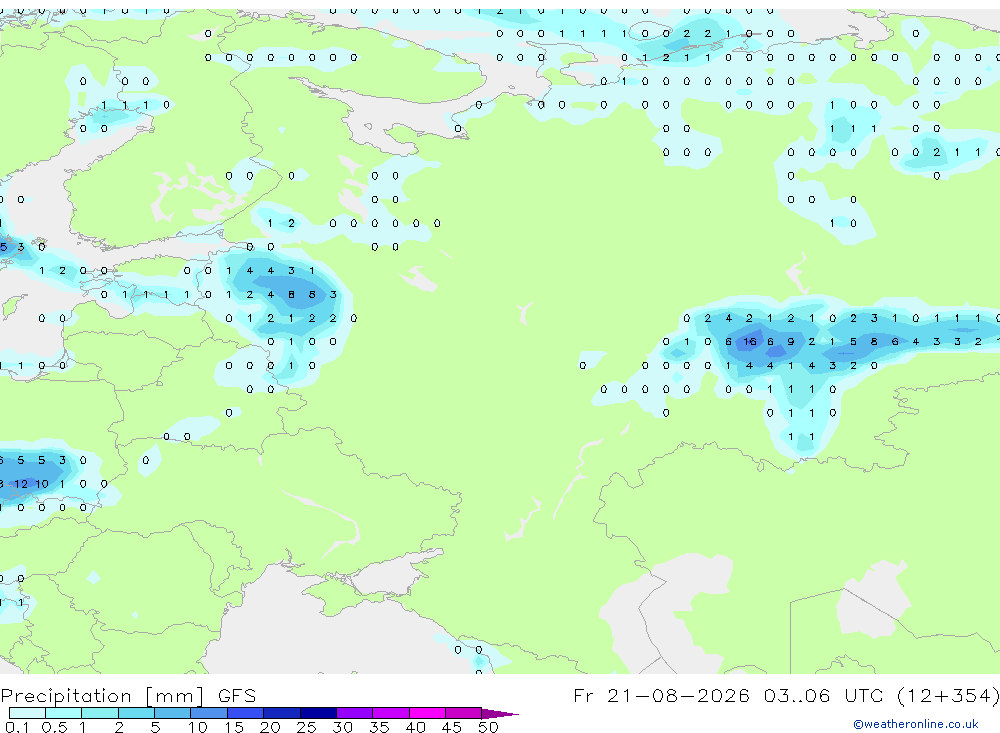Select the legend swatch between 15 and 20
The image size is (1000, 733).
click(246, 713)
